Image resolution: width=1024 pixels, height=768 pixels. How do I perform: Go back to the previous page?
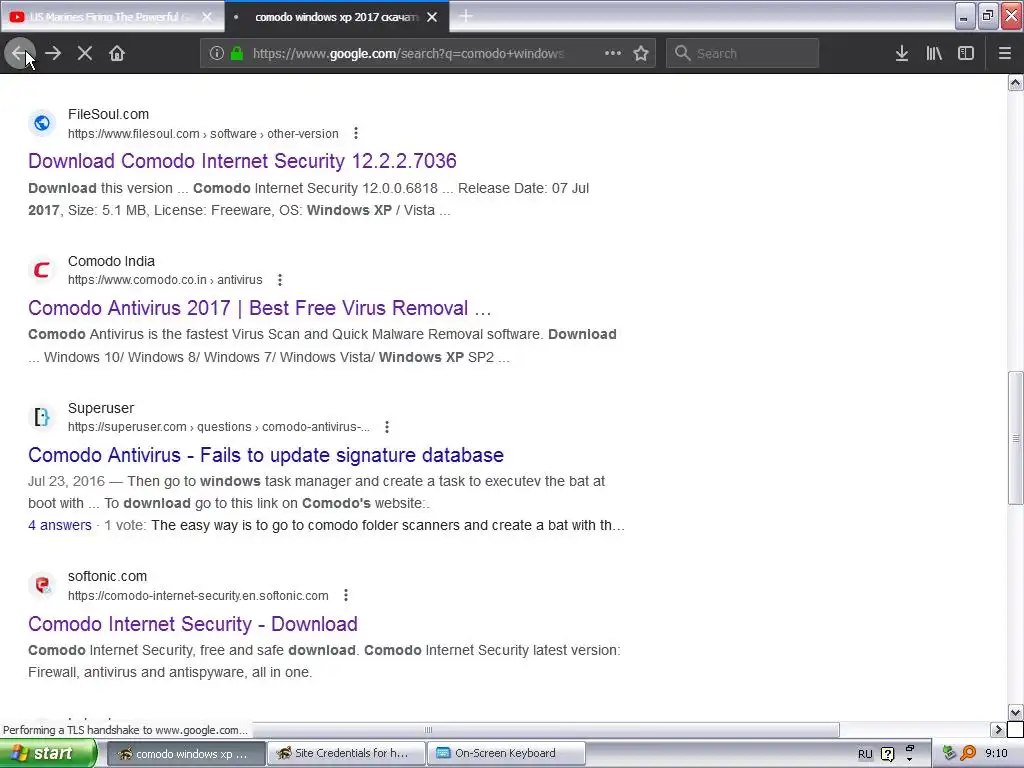(19, 54)
